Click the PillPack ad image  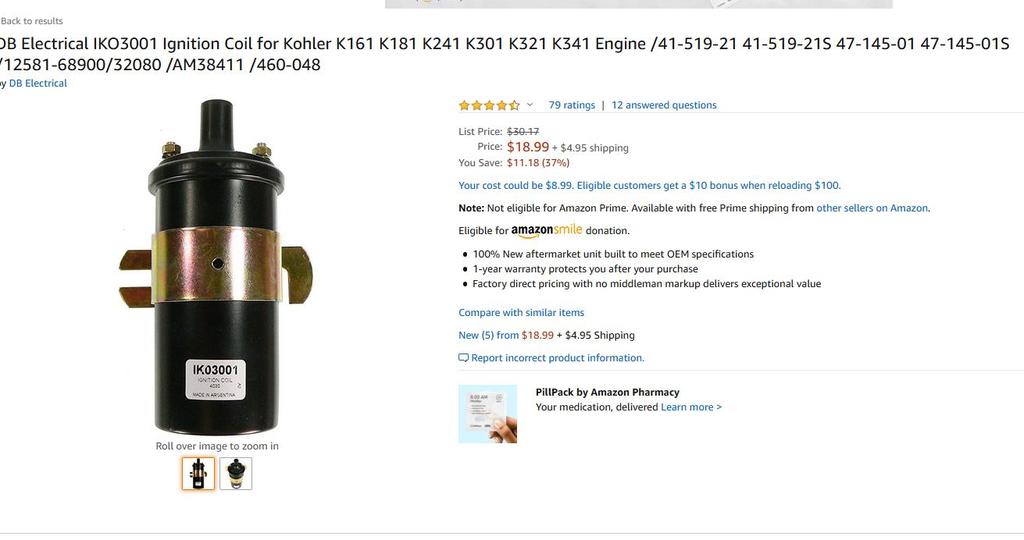point(487,414)
